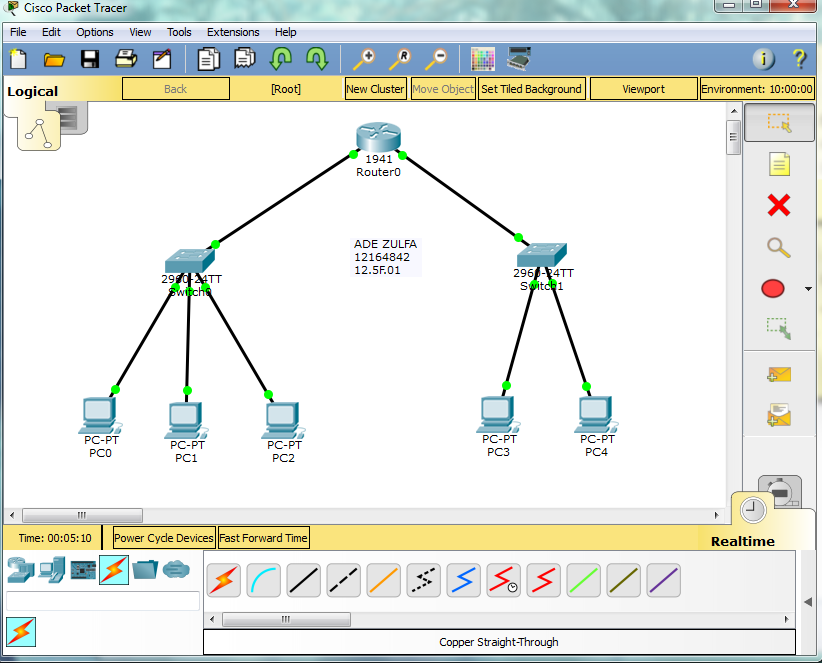Open the File menu
The height and width of the screenshot is (663, 822).
(18, 32)
